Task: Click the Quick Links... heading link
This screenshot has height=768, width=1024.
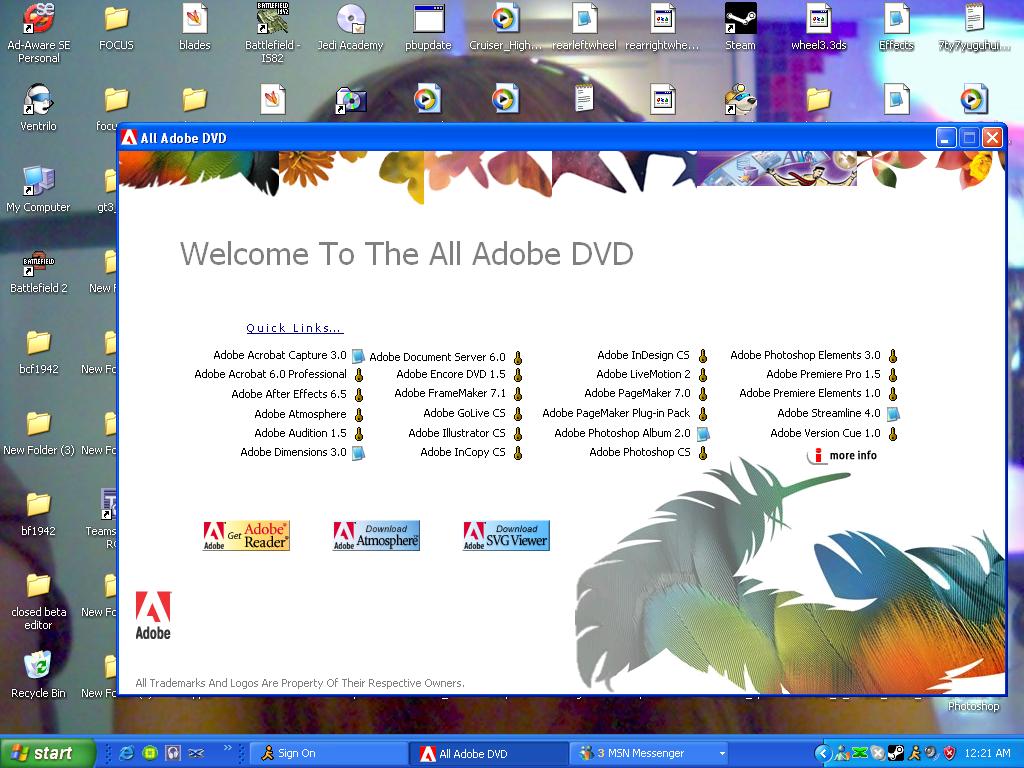Action: 295,328
